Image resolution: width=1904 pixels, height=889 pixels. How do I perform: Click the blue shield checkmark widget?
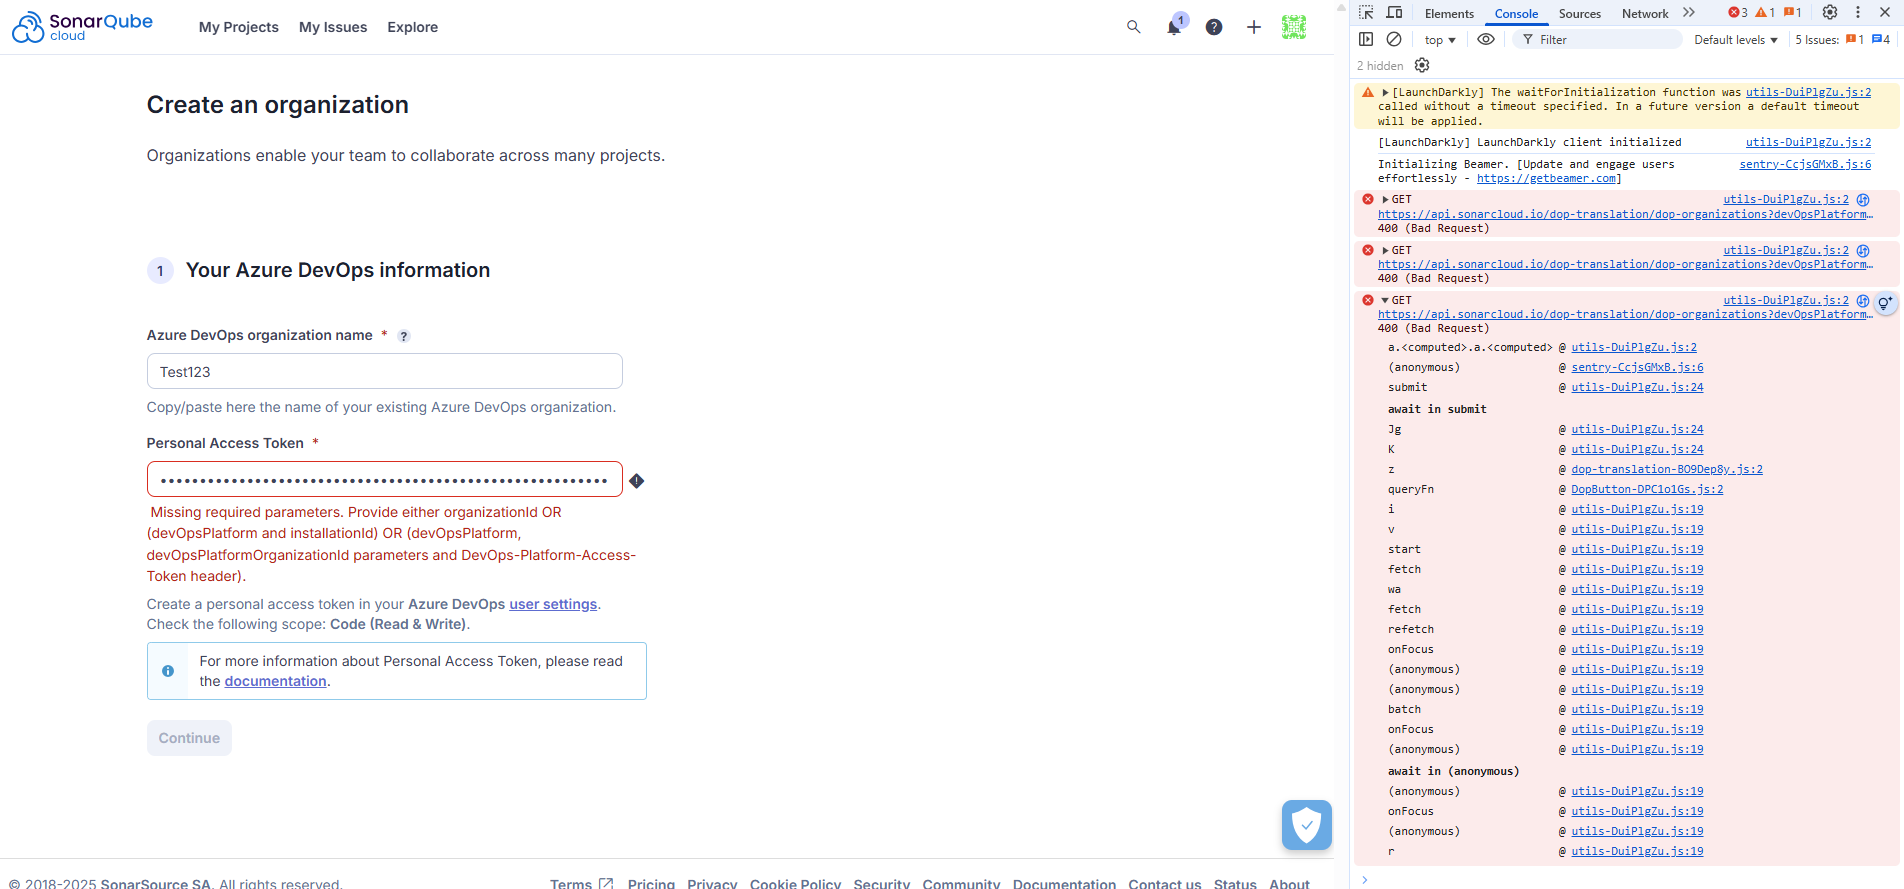tap(1307, 825)
